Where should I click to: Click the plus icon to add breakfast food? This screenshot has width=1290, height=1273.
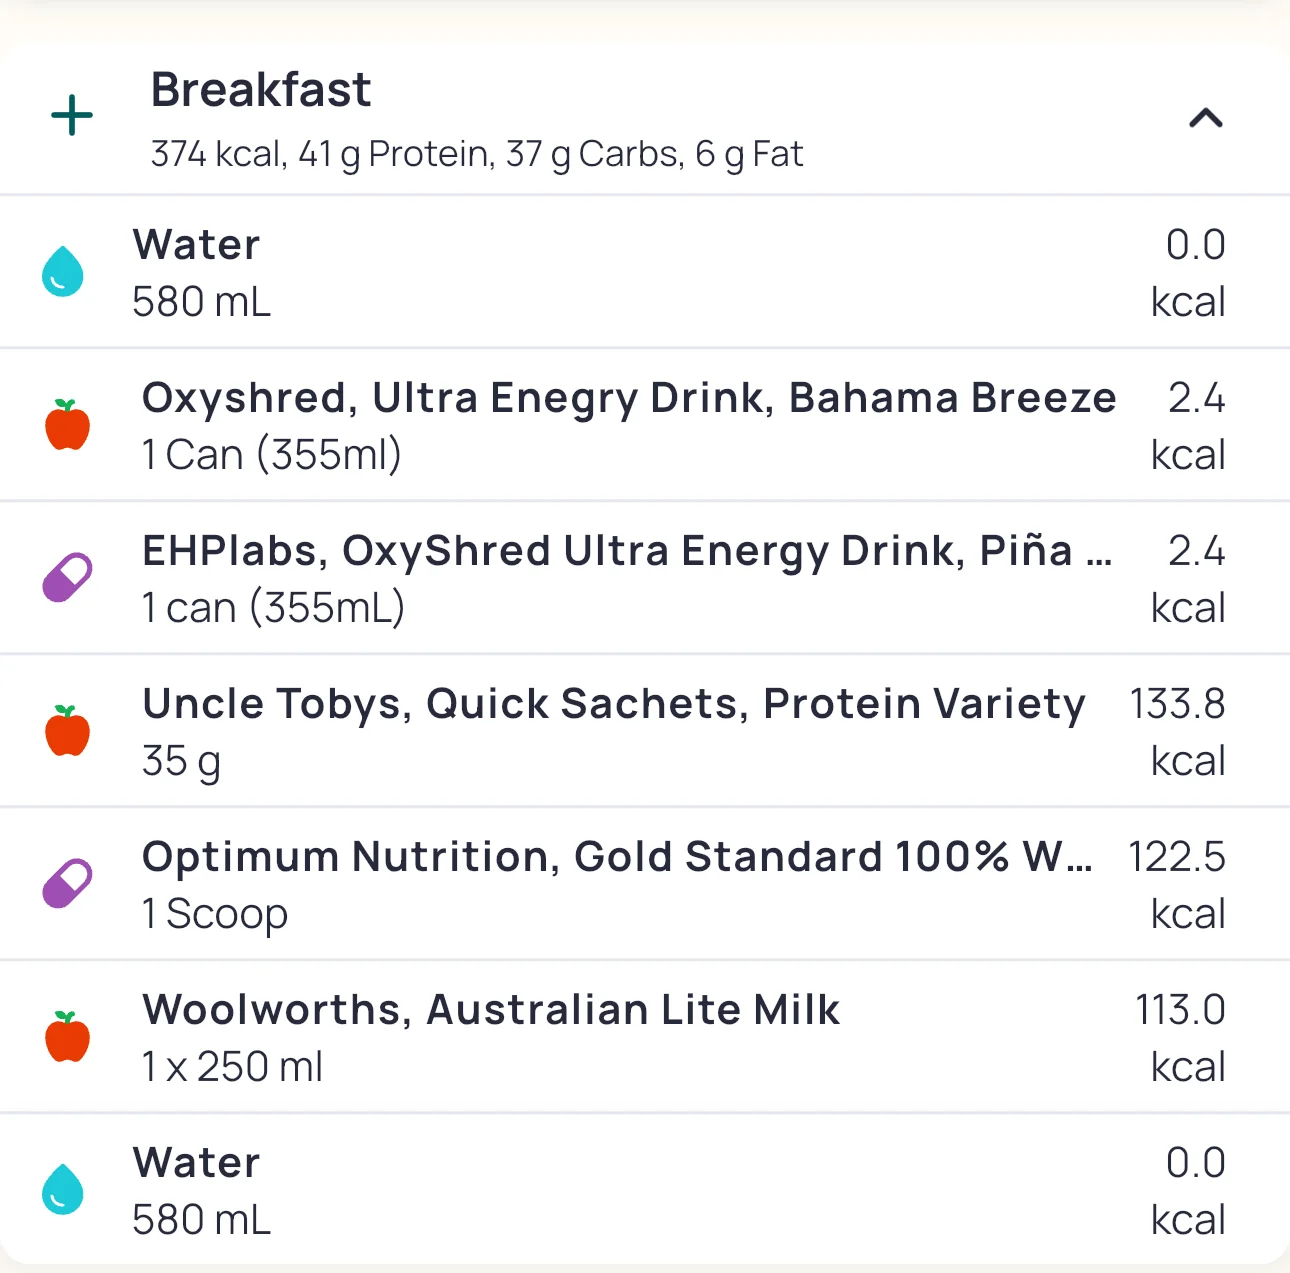[72, 116]
